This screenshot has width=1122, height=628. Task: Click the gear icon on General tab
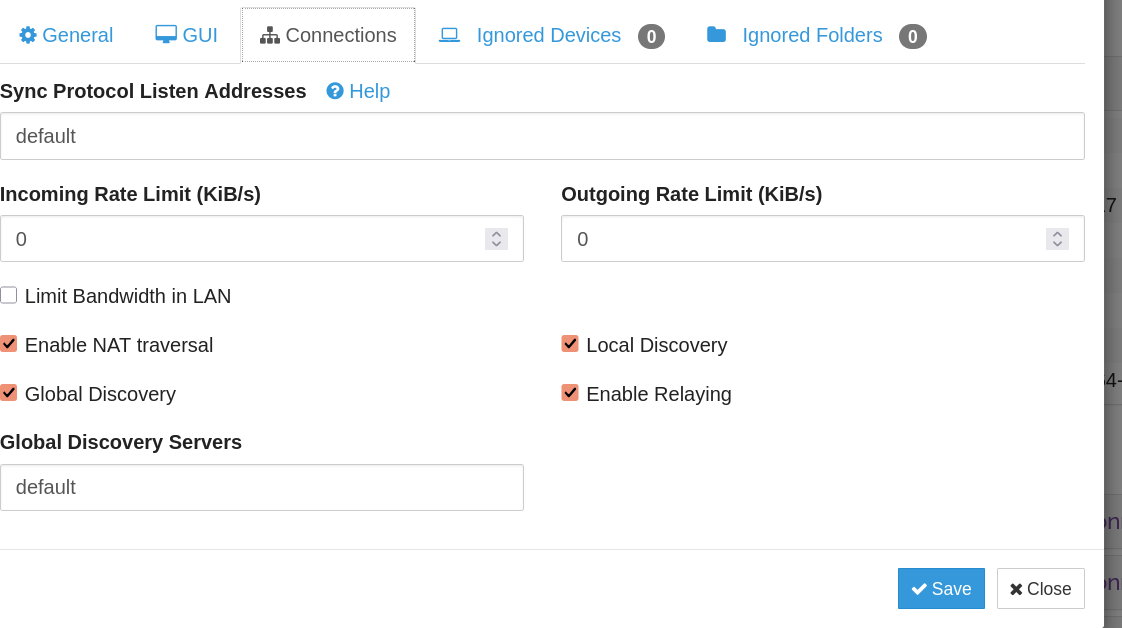pyautogui.click(x=28, y=35)
